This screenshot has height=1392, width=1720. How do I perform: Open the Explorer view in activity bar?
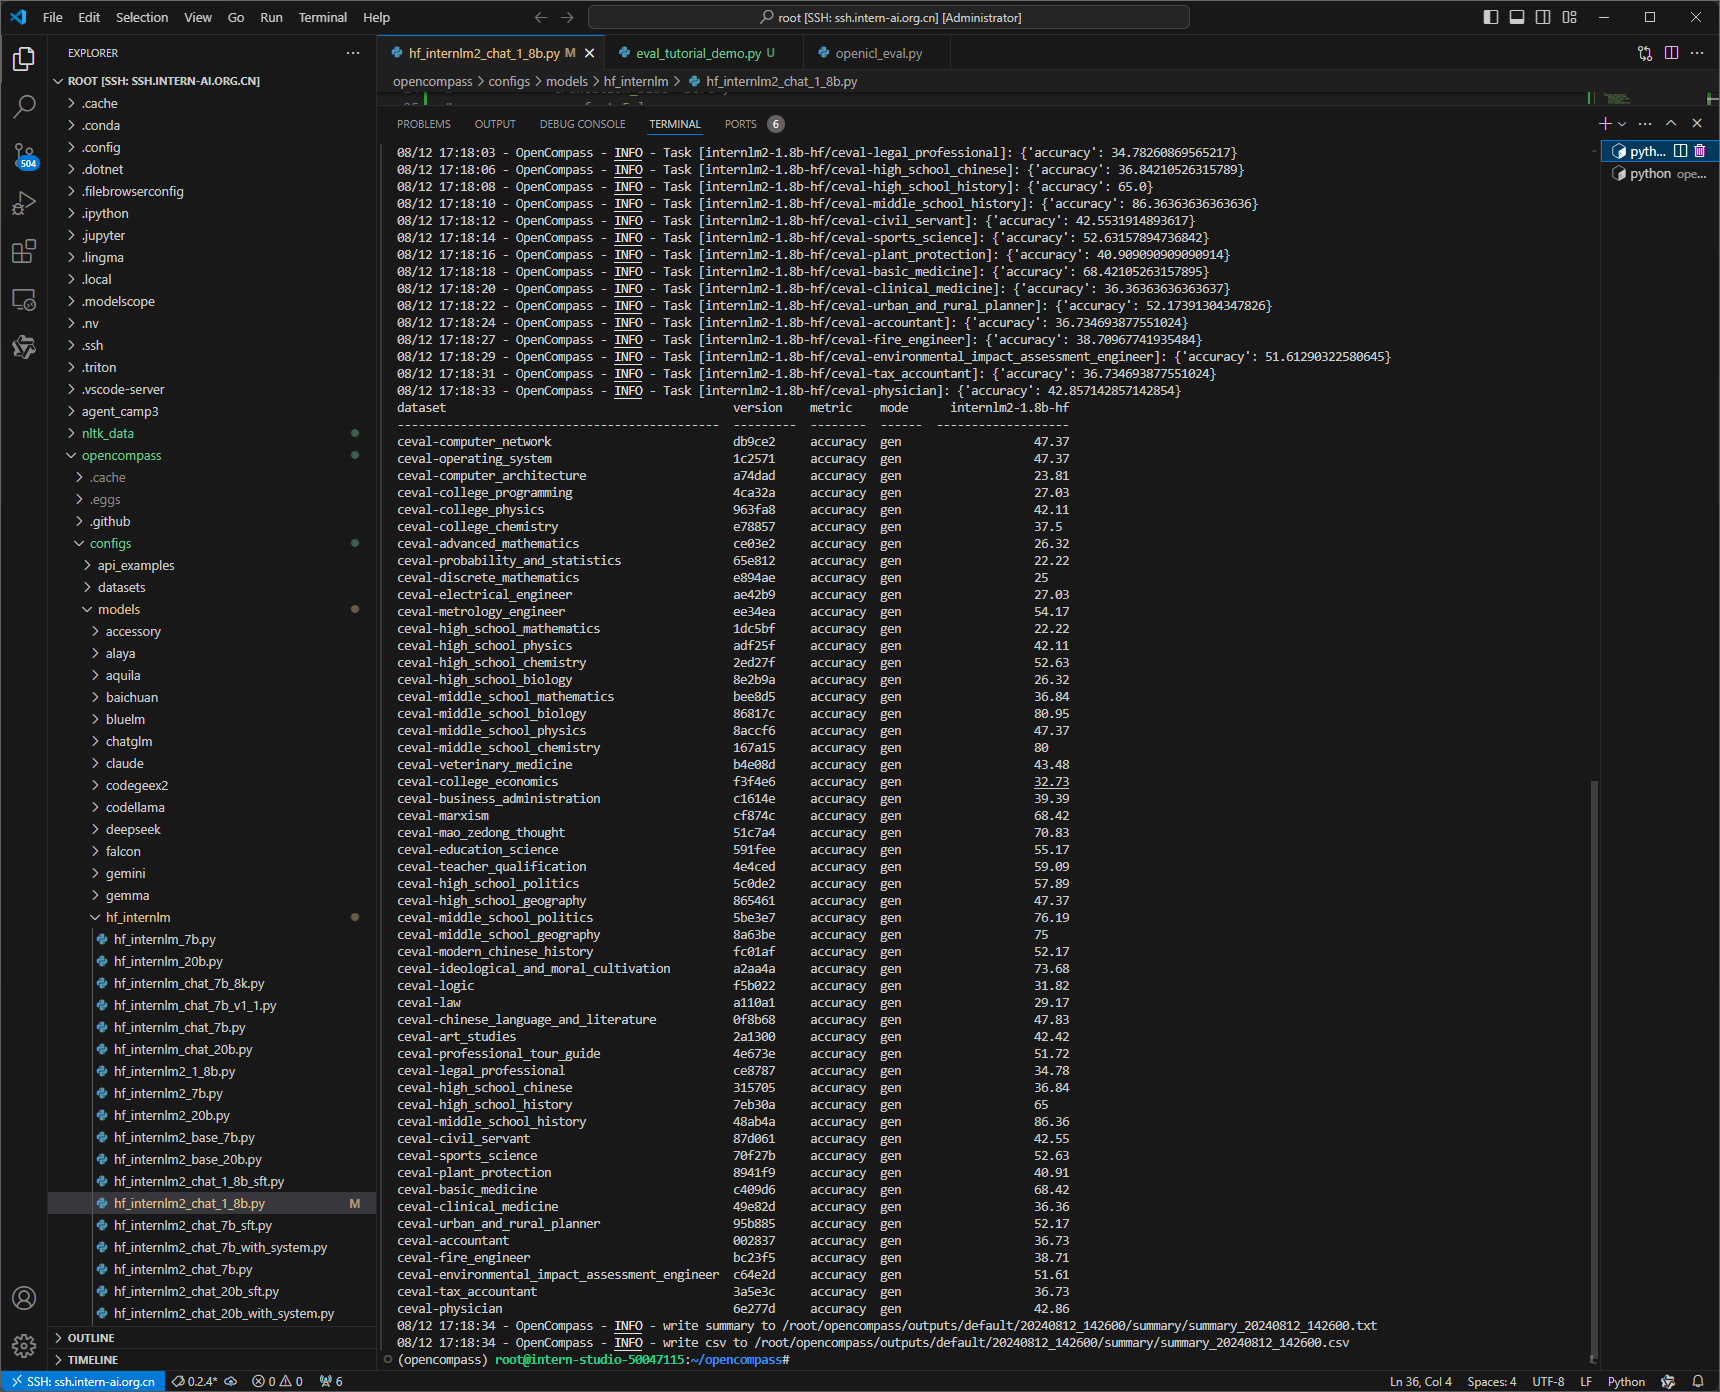pyautogui.click(x=24, y=59)
